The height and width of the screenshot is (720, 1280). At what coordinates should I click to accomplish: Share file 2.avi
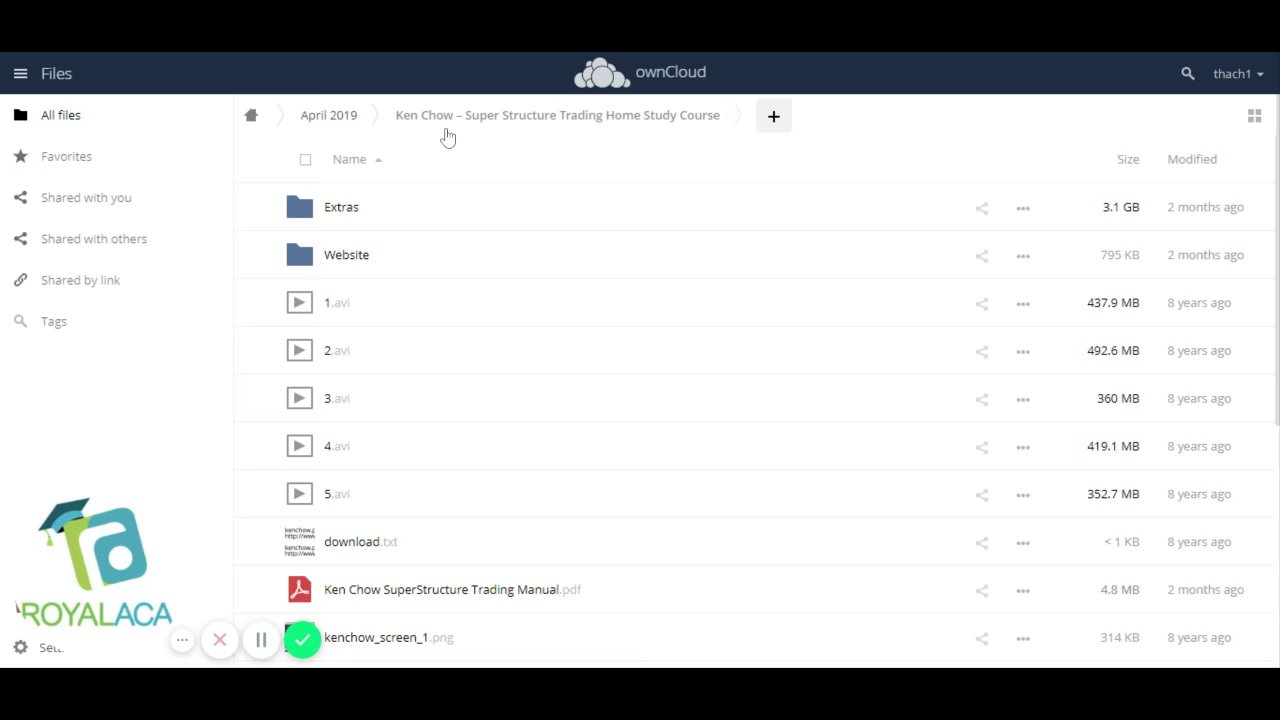pos(981,351)
